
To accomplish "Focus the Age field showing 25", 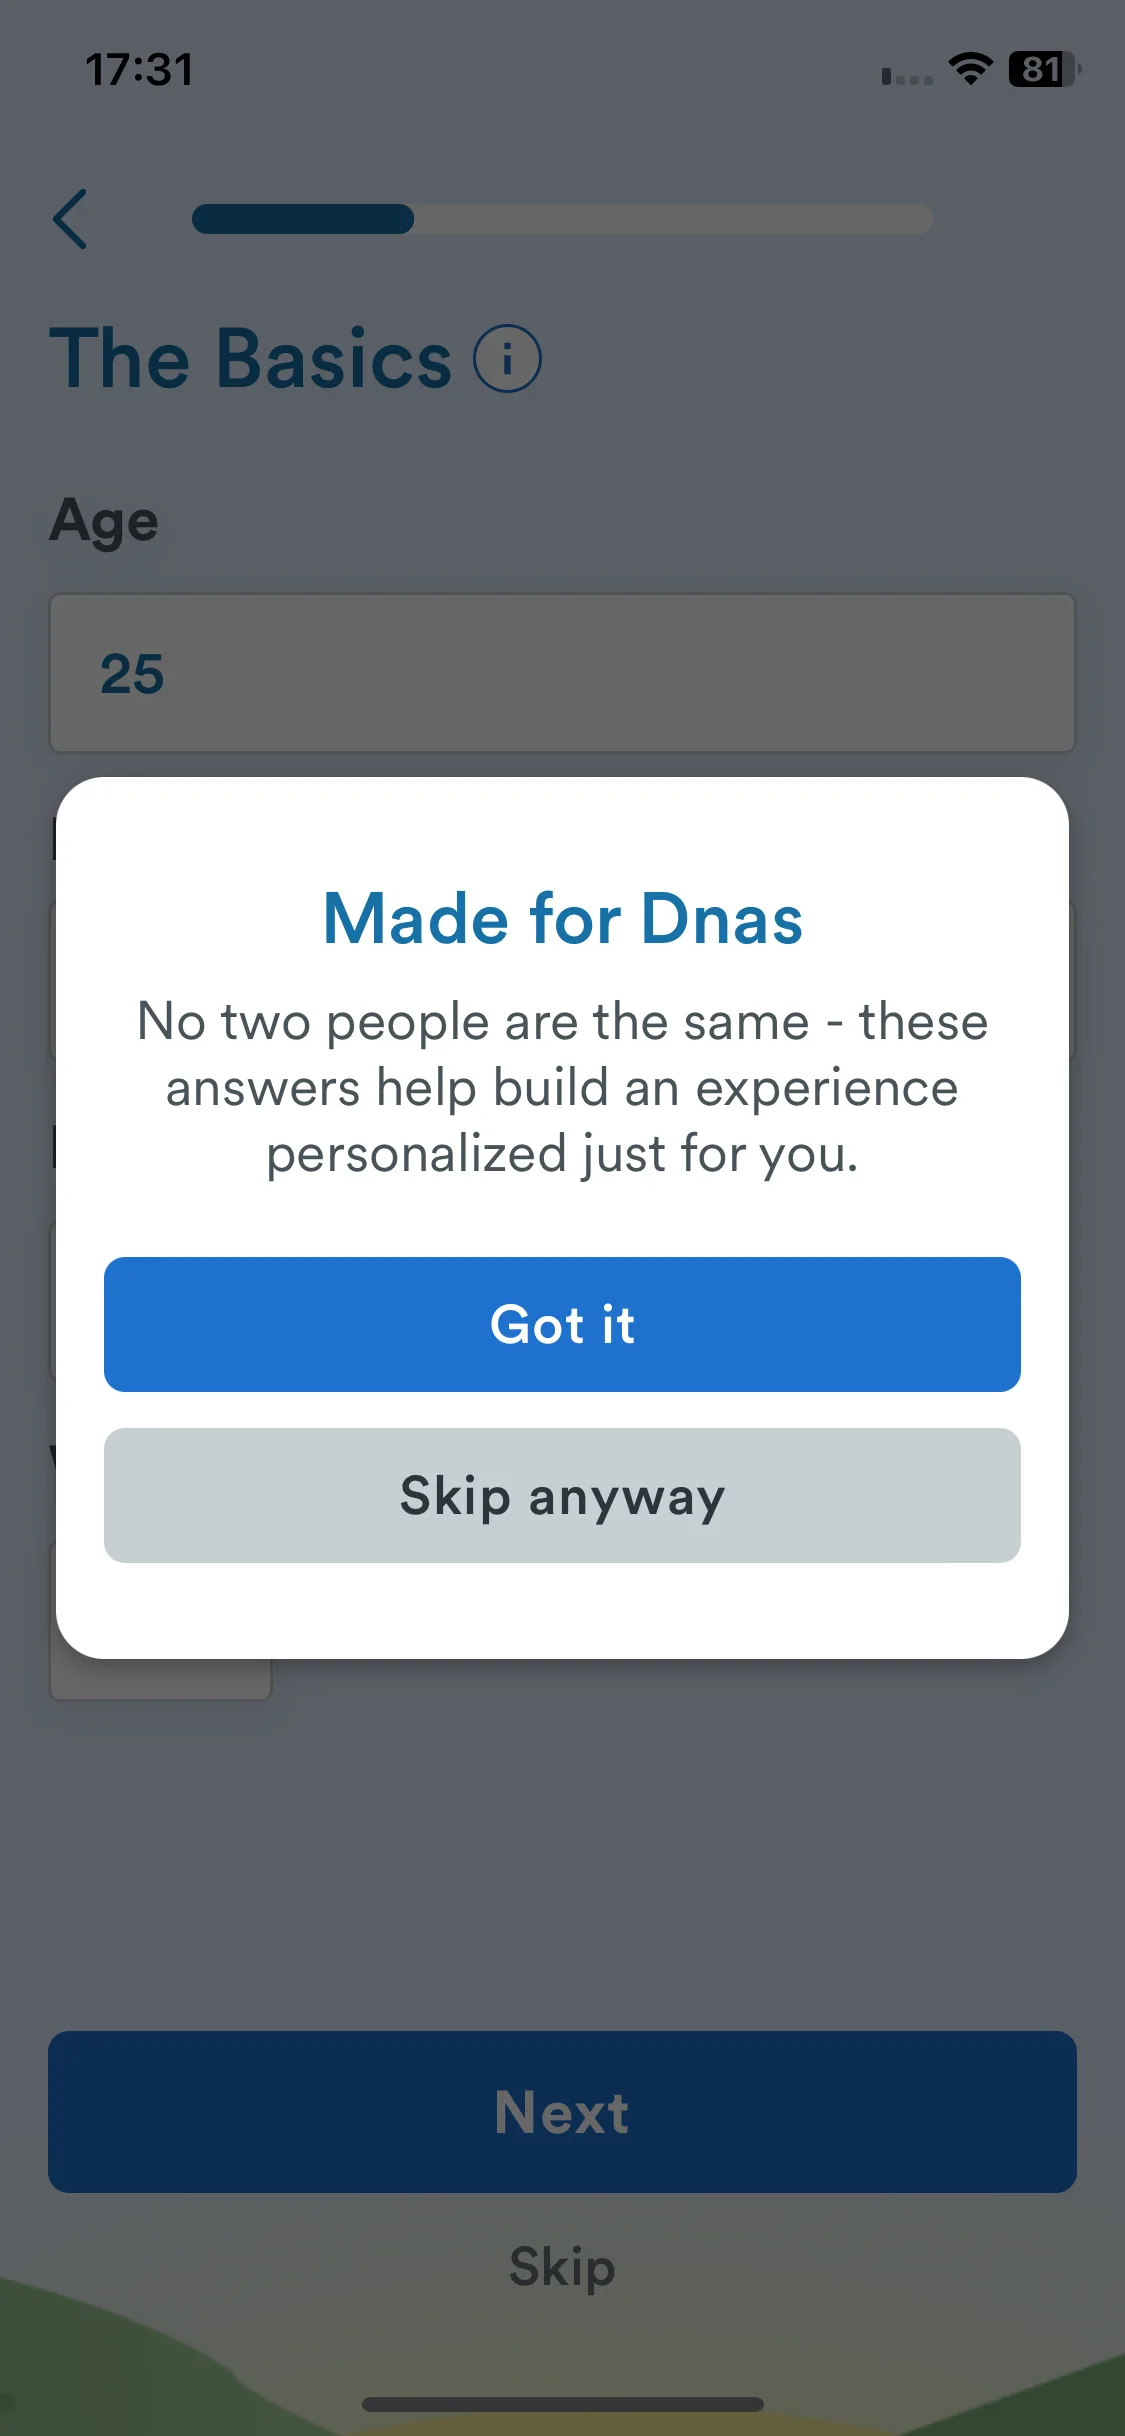I will (562, 673).
